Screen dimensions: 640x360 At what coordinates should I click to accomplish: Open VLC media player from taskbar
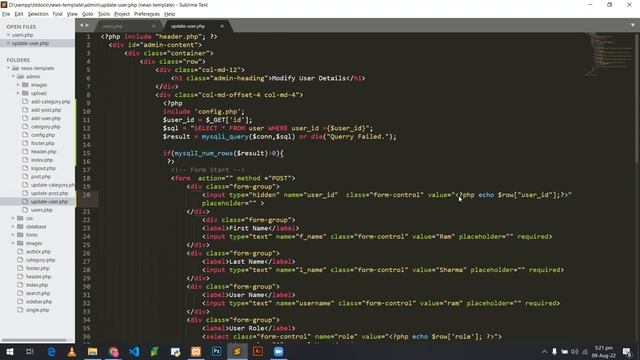click(x=72, y=351)
